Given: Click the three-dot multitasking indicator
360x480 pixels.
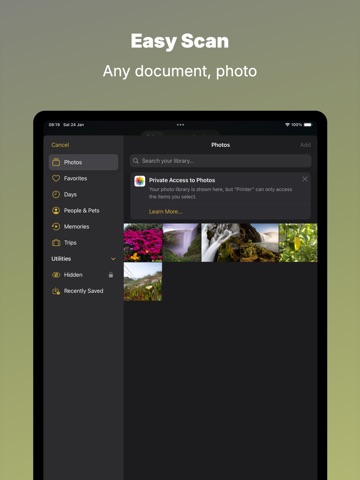Looking at the screenshot, I should (180, 125).
